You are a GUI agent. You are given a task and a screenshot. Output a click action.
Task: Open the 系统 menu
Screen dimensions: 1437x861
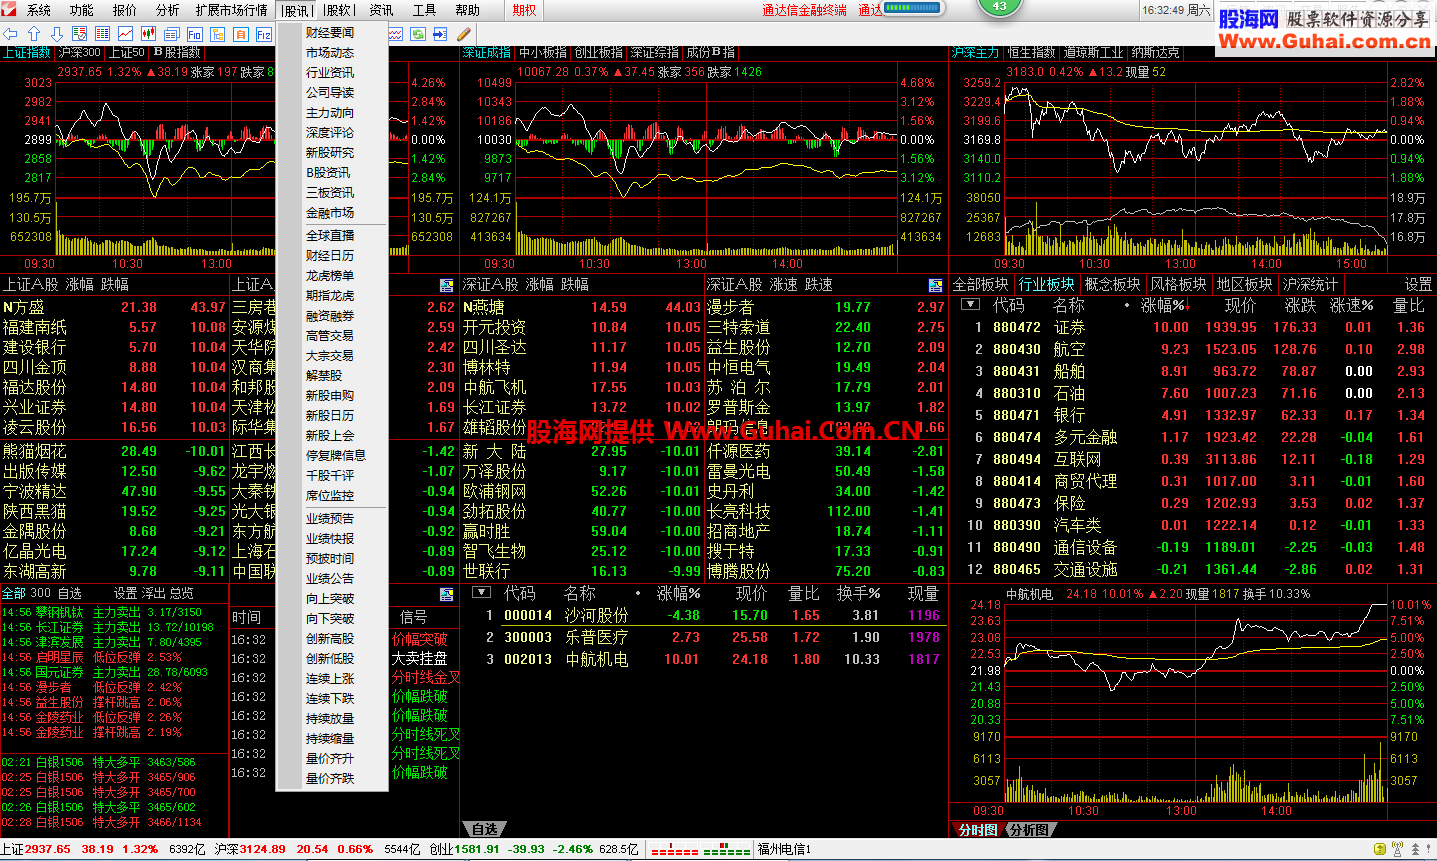[x=39, y=10]
